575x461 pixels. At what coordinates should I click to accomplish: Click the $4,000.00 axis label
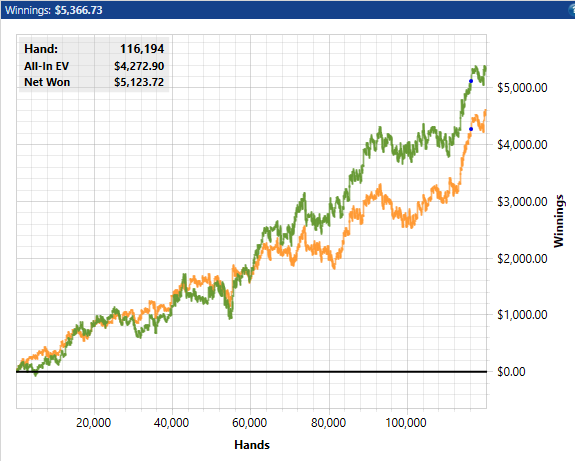point(522,144)
